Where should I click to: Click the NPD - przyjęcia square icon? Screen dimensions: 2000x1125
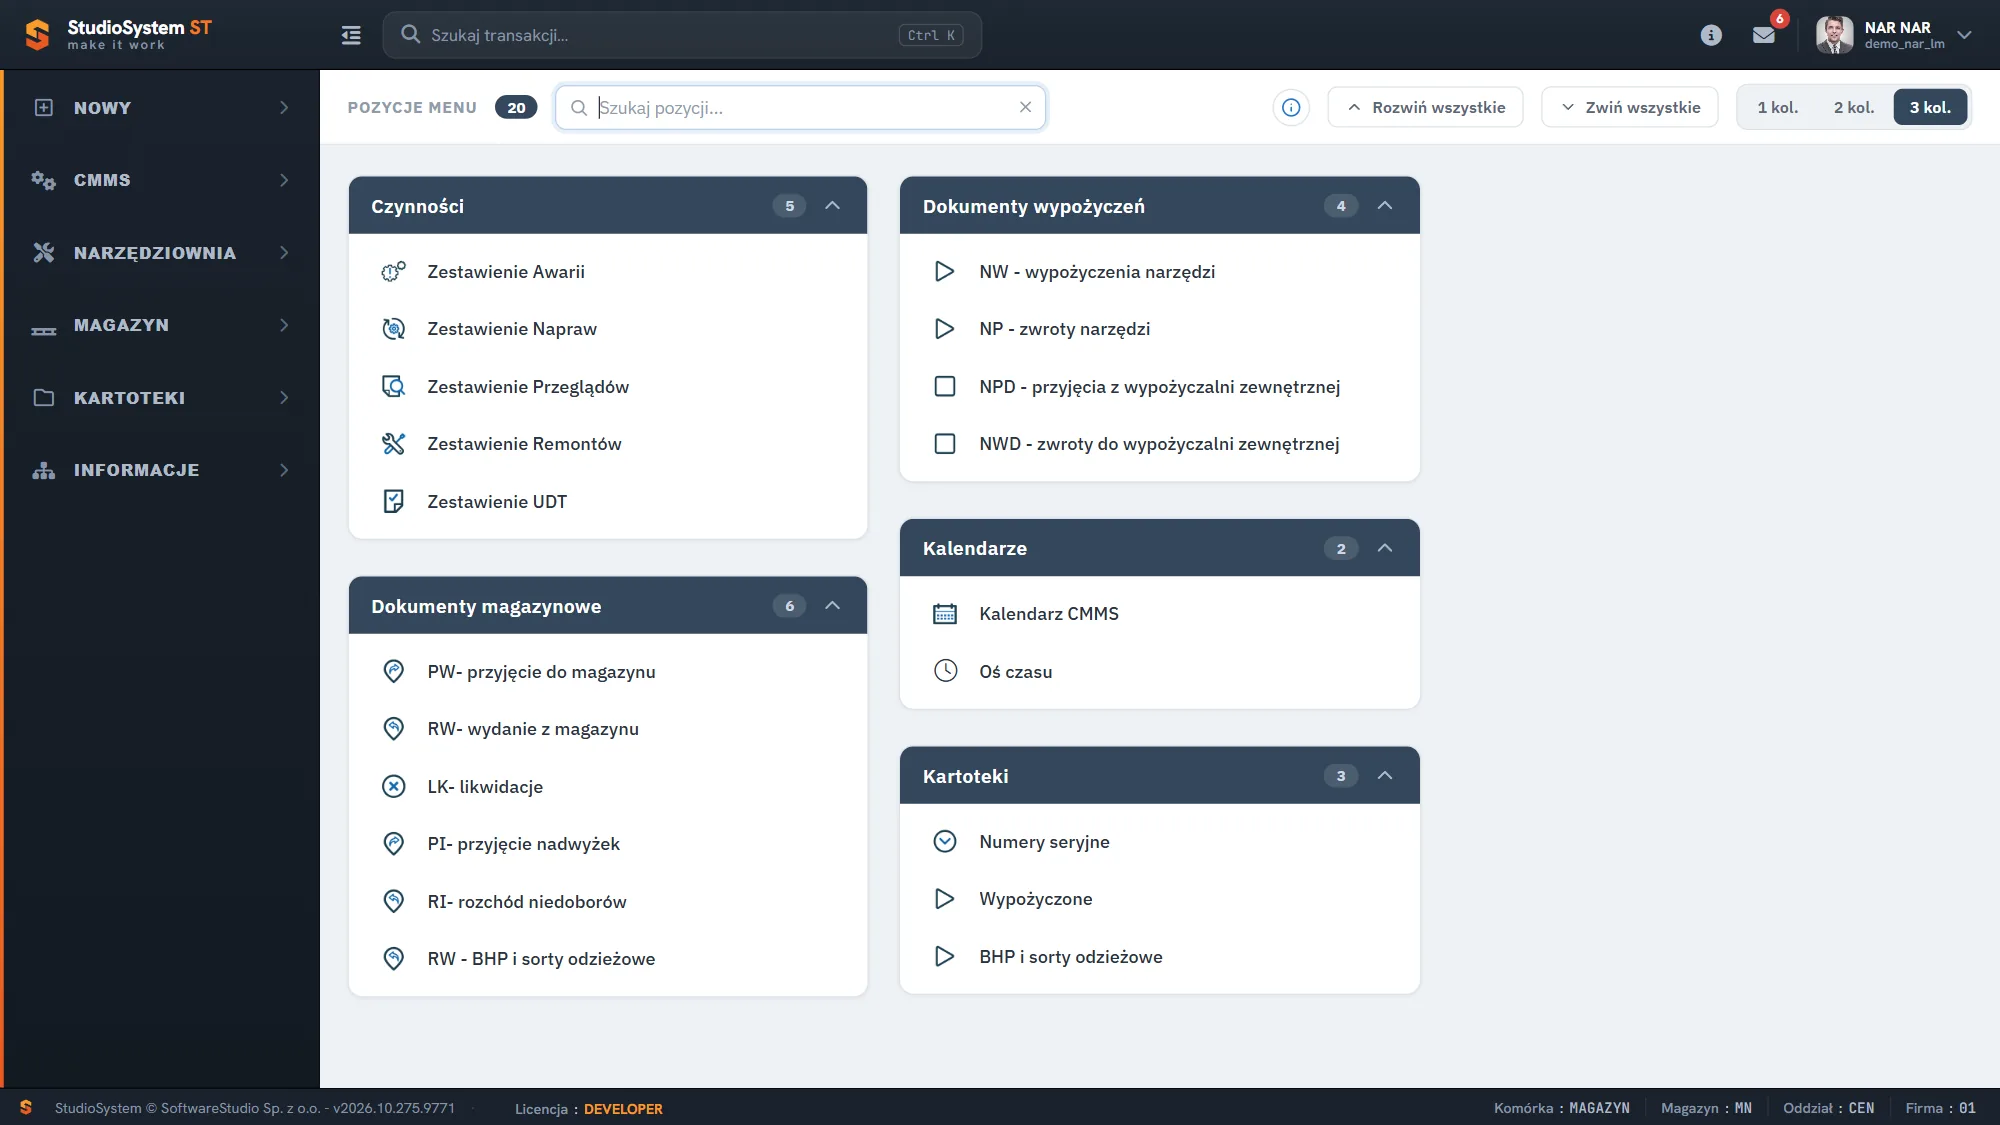[945, 386]
